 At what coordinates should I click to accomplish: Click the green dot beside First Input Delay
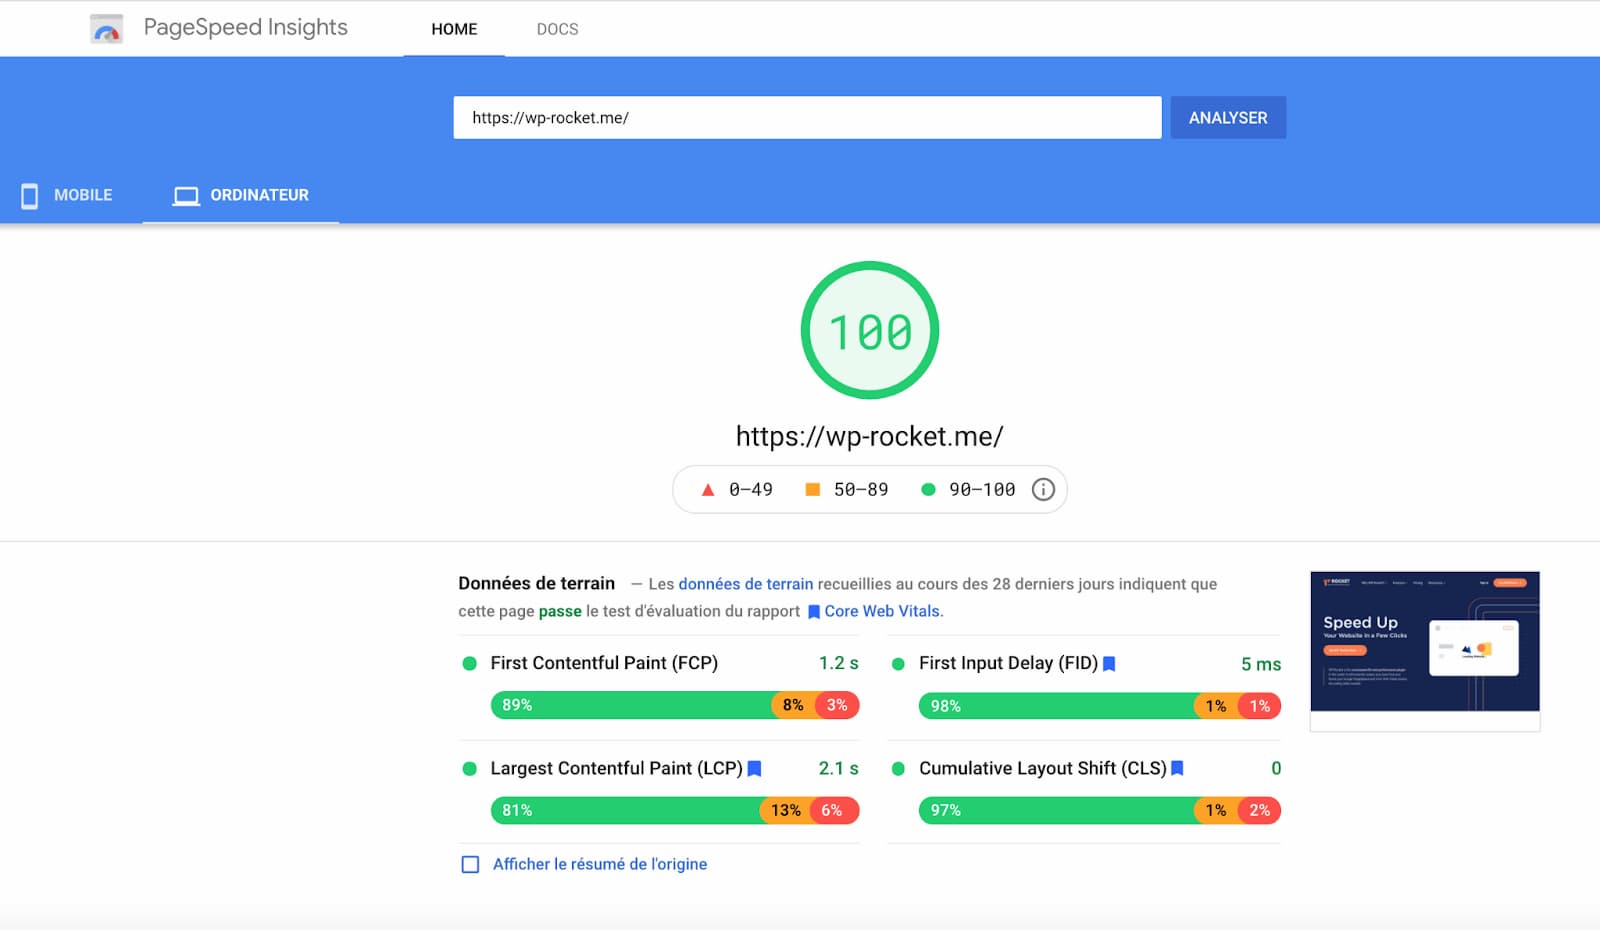coord(898,664)
